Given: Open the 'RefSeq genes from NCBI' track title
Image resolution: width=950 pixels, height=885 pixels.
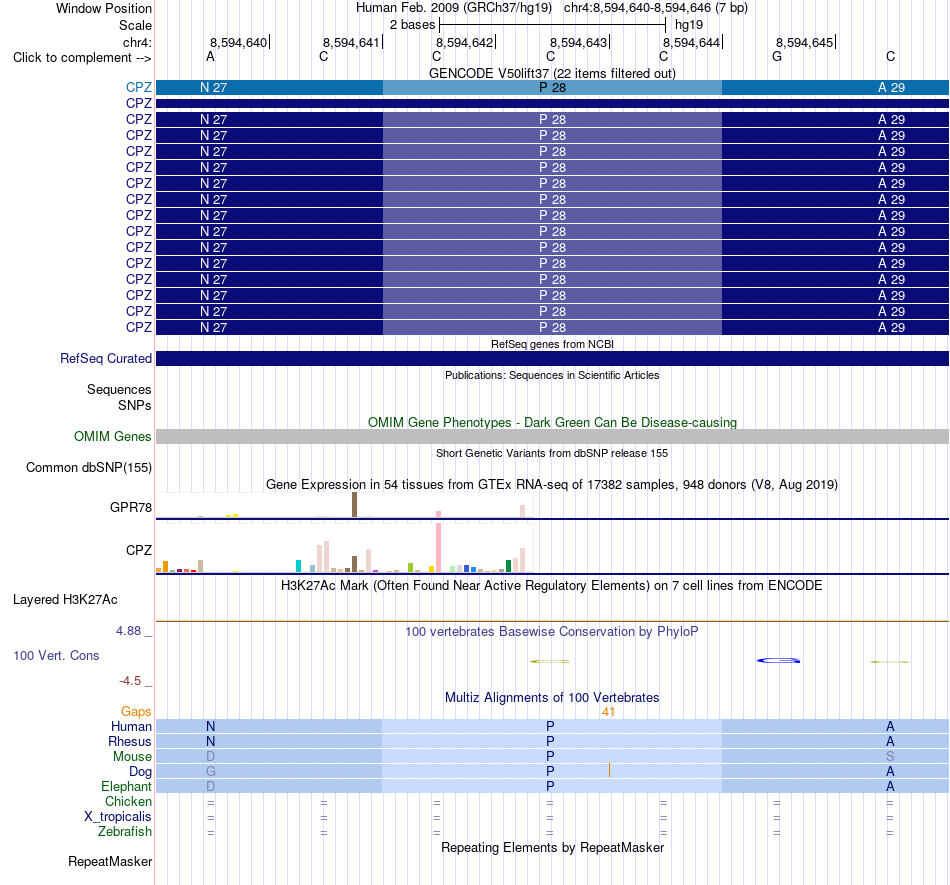Looking at the screenshot, I should 552,344.
